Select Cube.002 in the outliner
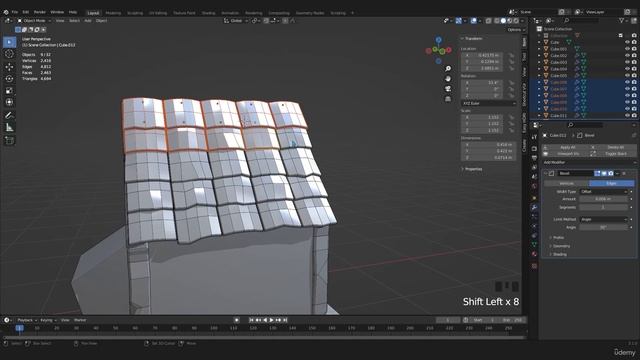This screenshot has height=360, width=640. point(558,56)
